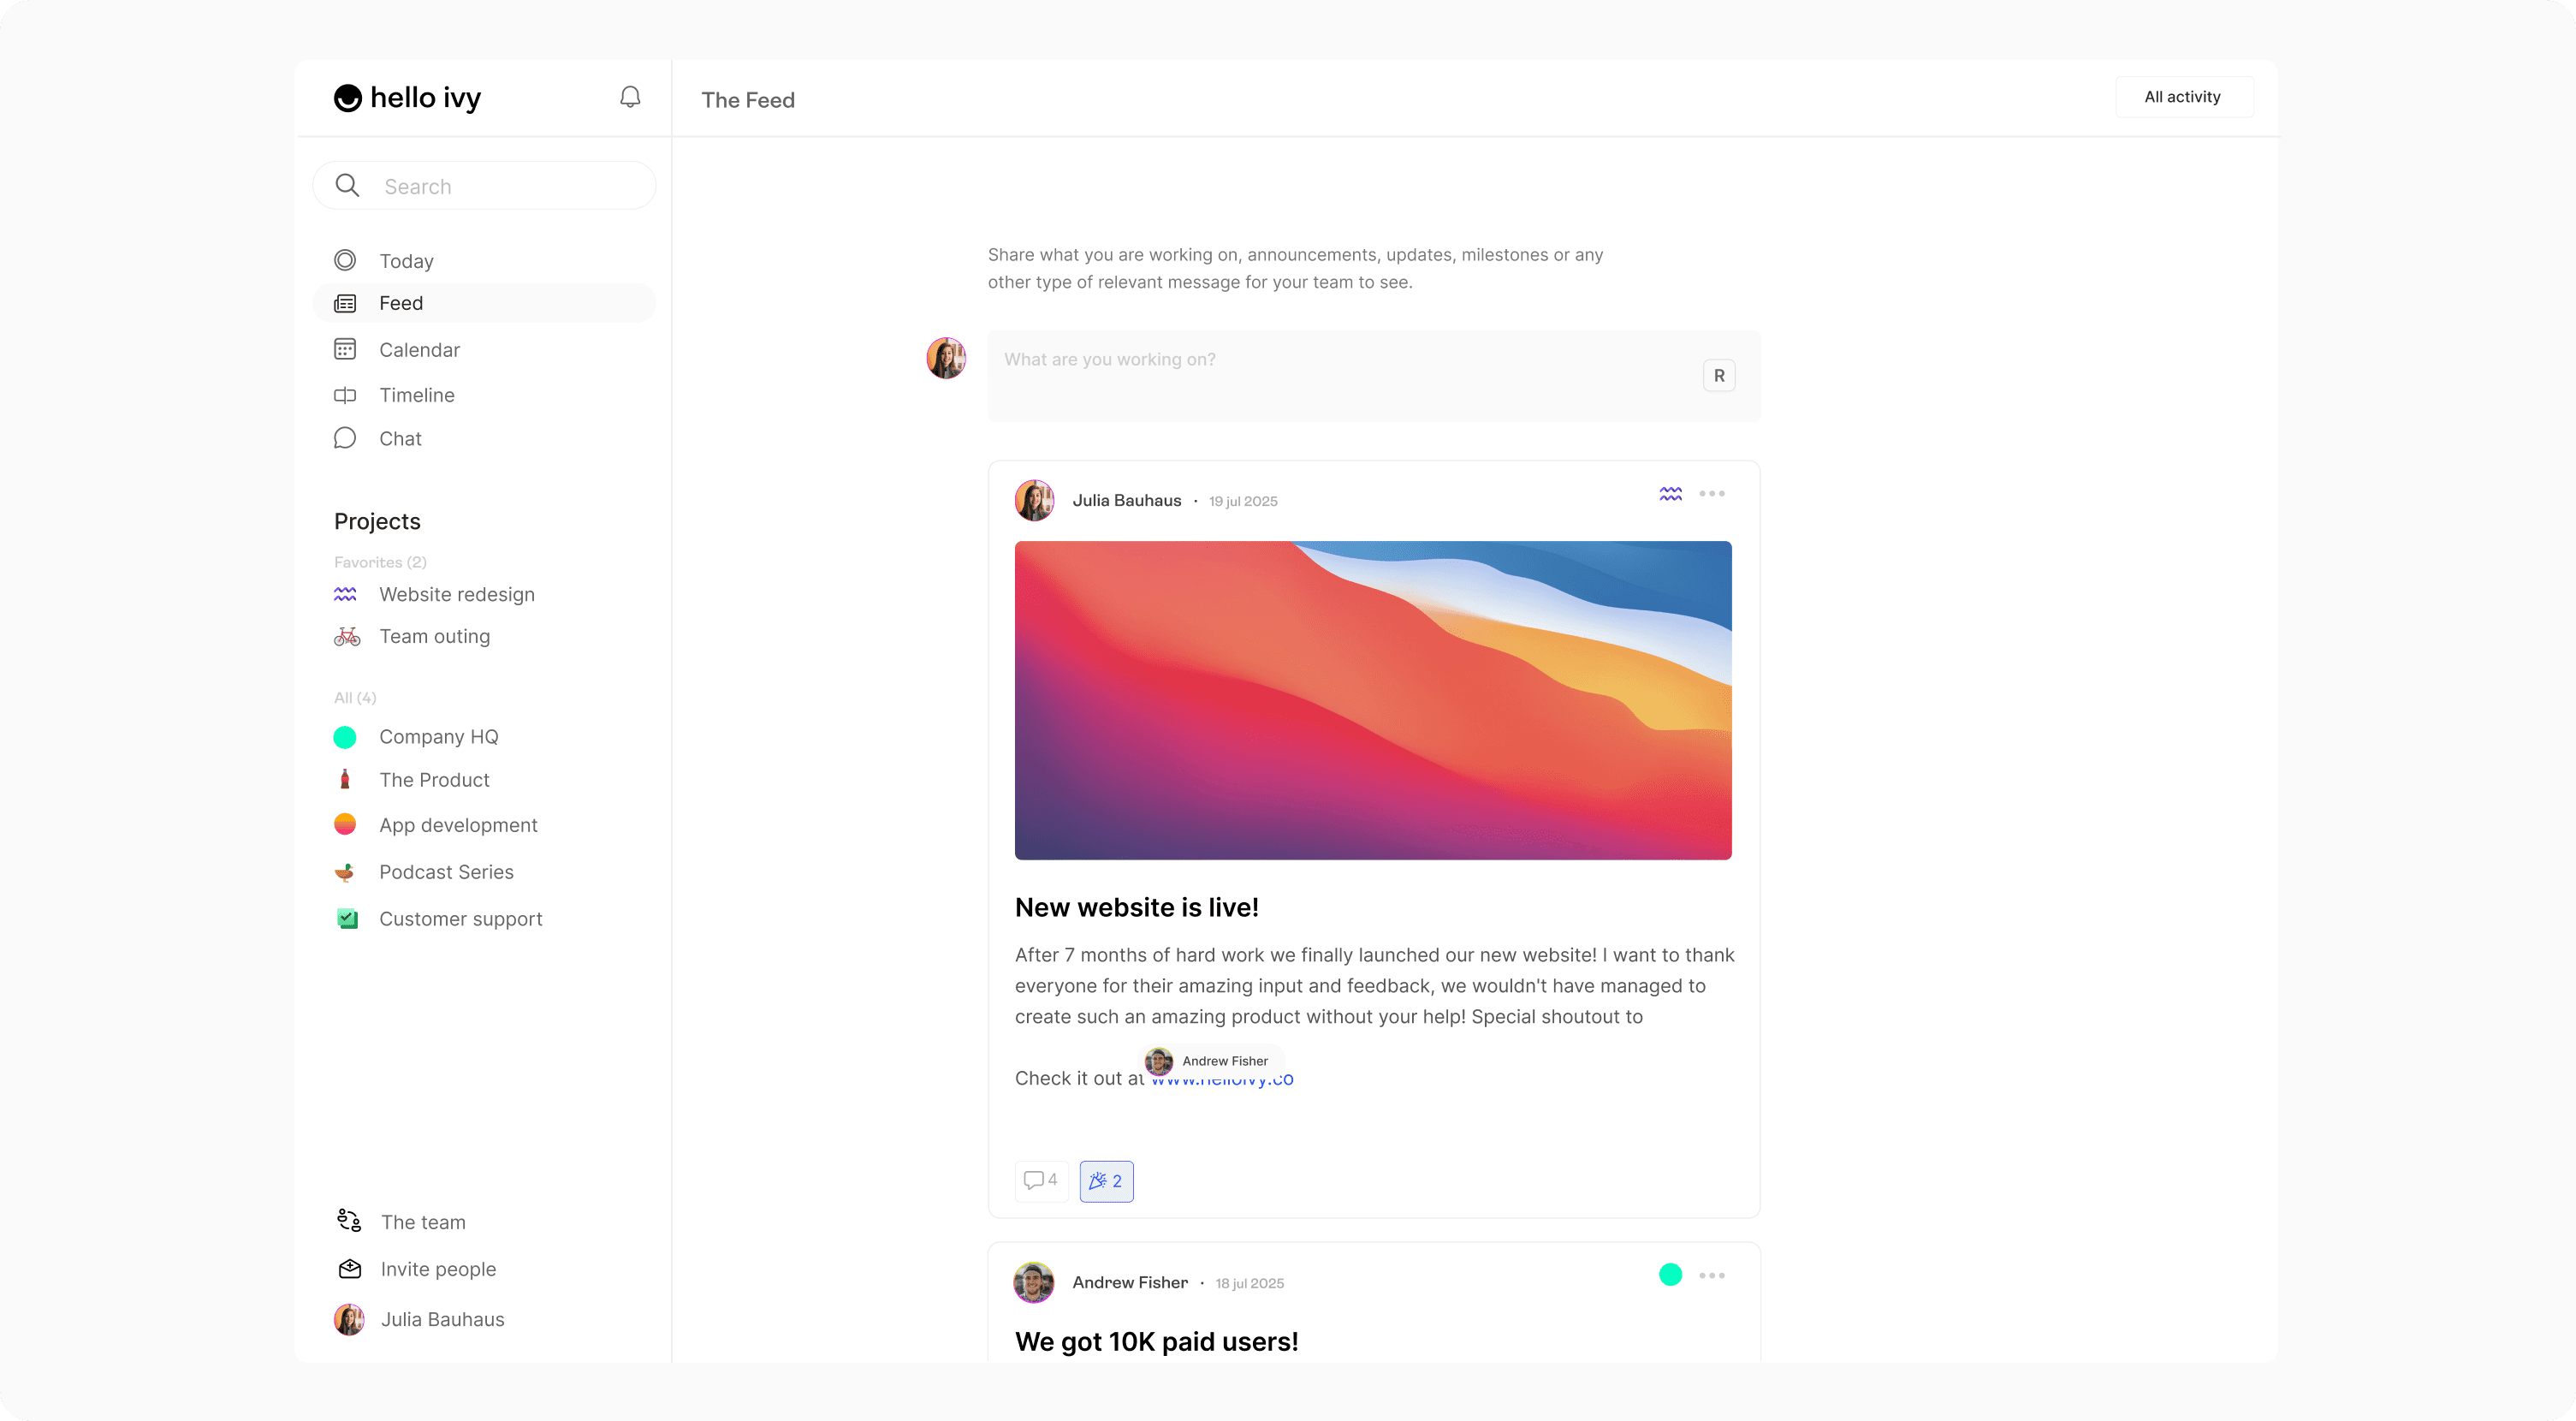This screenshot has height=1421, width=2576.
Task: Open Timeline view in sidebar
Action: pos(416,395)
